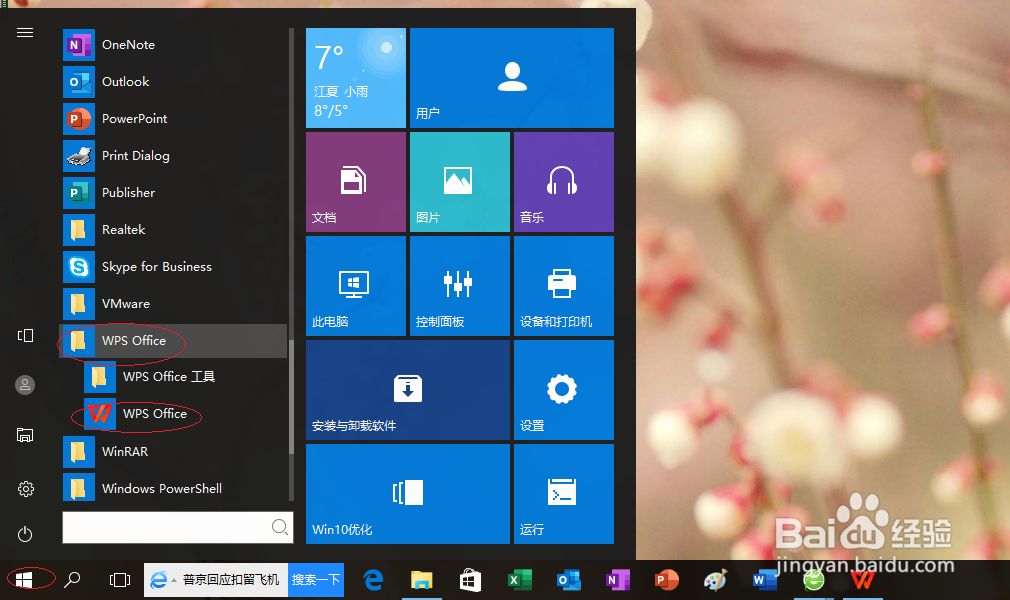Open Microsoft Store on the taskbar
This screenshot has width=1010, height=600.
tap(470, 580)
